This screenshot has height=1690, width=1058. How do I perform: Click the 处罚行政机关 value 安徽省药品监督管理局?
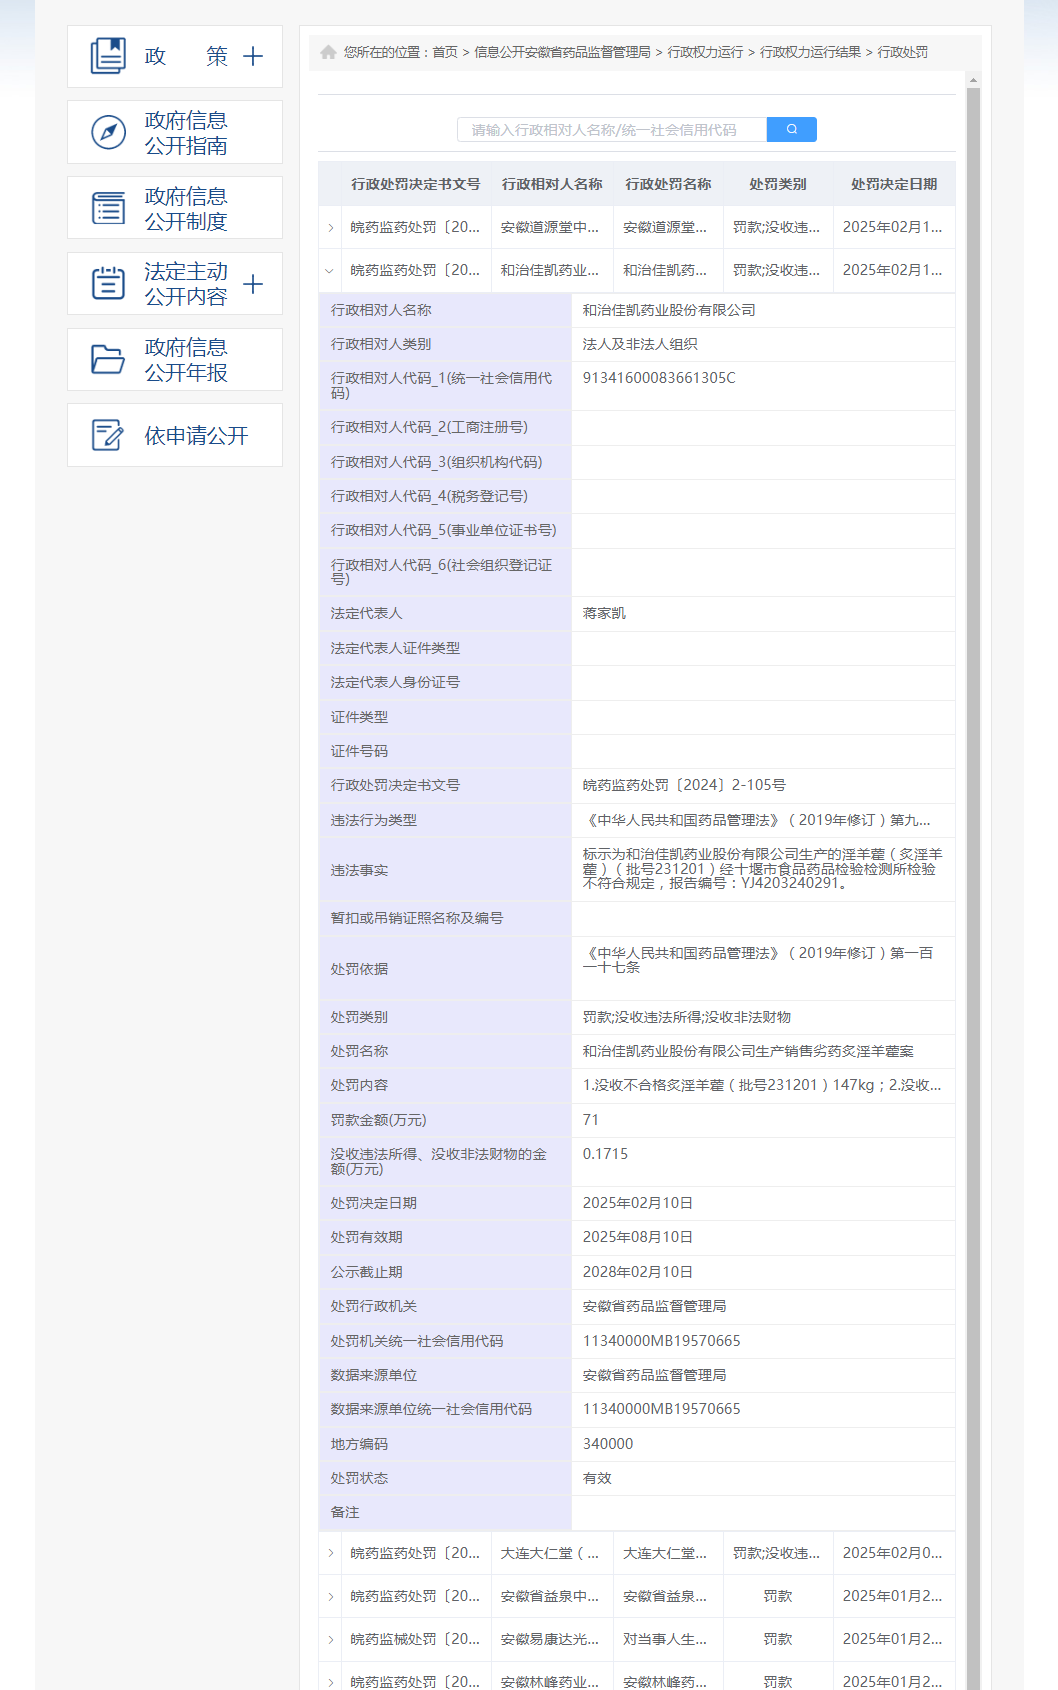[x=654, y=1306]
